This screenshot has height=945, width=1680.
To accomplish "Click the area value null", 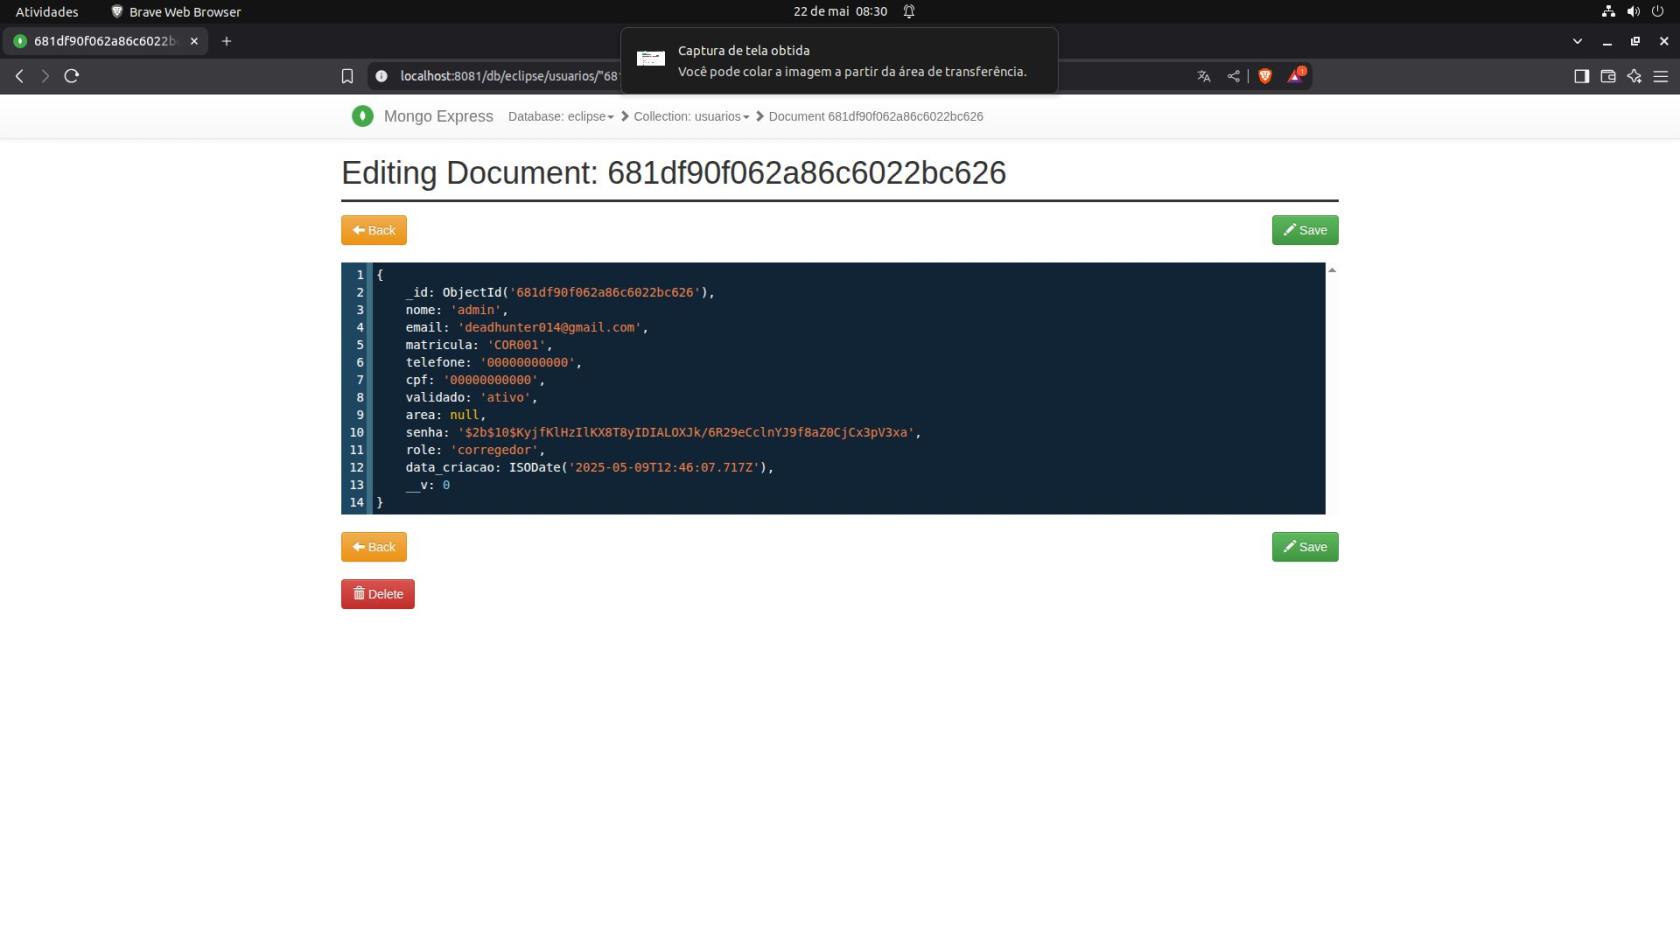I will (x=464, y=415).
